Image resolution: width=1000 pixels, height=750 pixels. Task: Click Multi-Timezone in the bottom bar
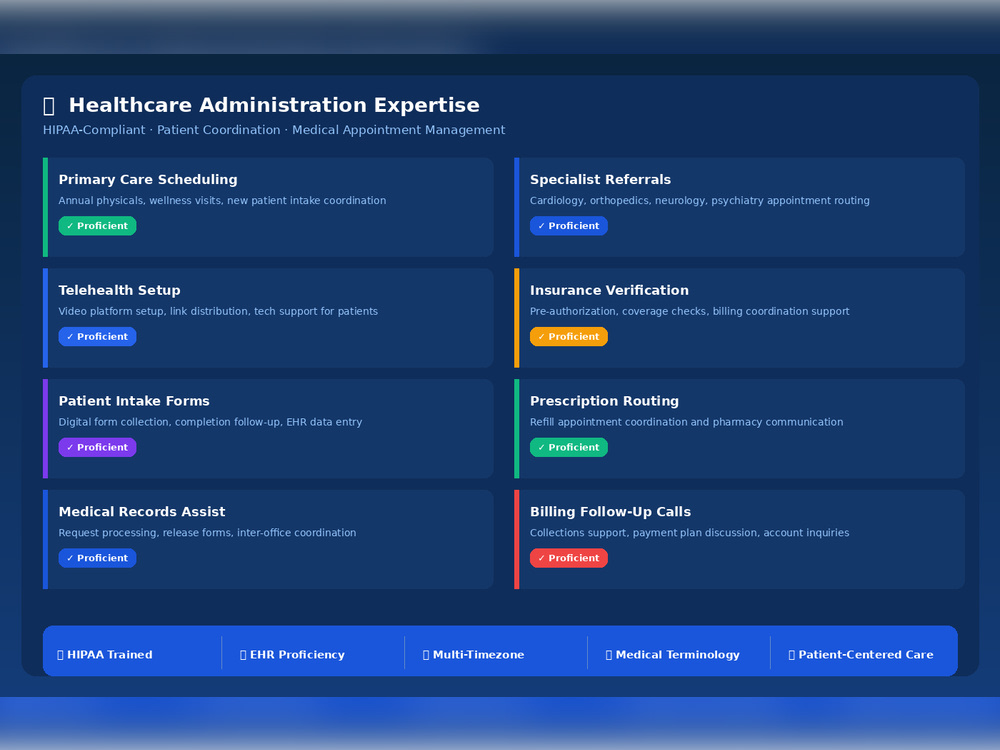click(x=473, y=654)
